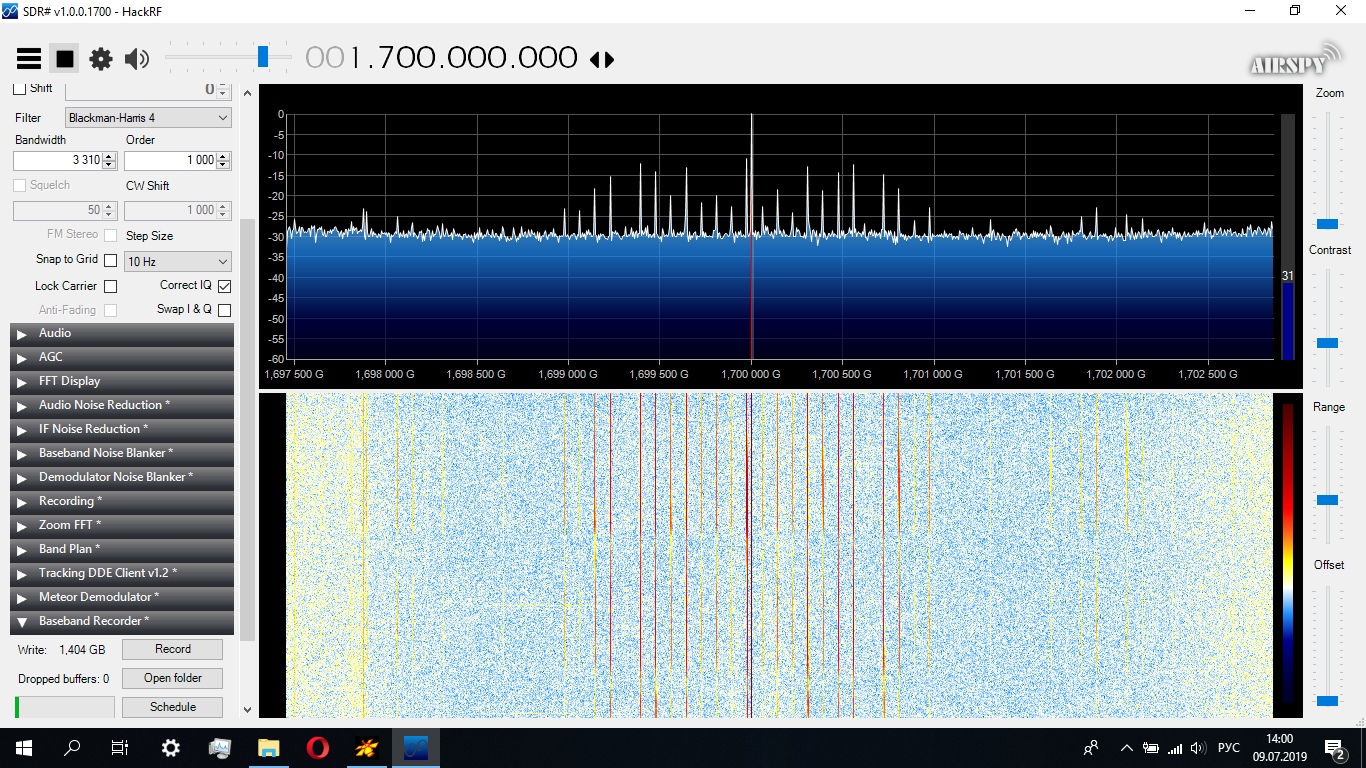
Task: Stop the radio with the stop button
Action: [65, 59]
